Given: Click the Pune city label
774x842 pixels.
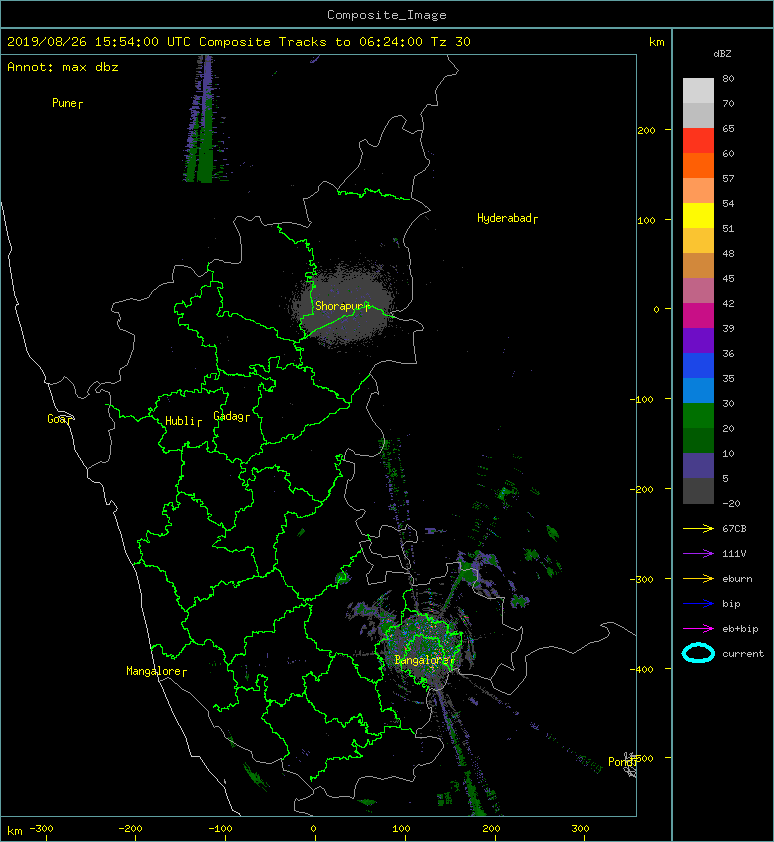Looking at the screenshot, I should point(67,103).
